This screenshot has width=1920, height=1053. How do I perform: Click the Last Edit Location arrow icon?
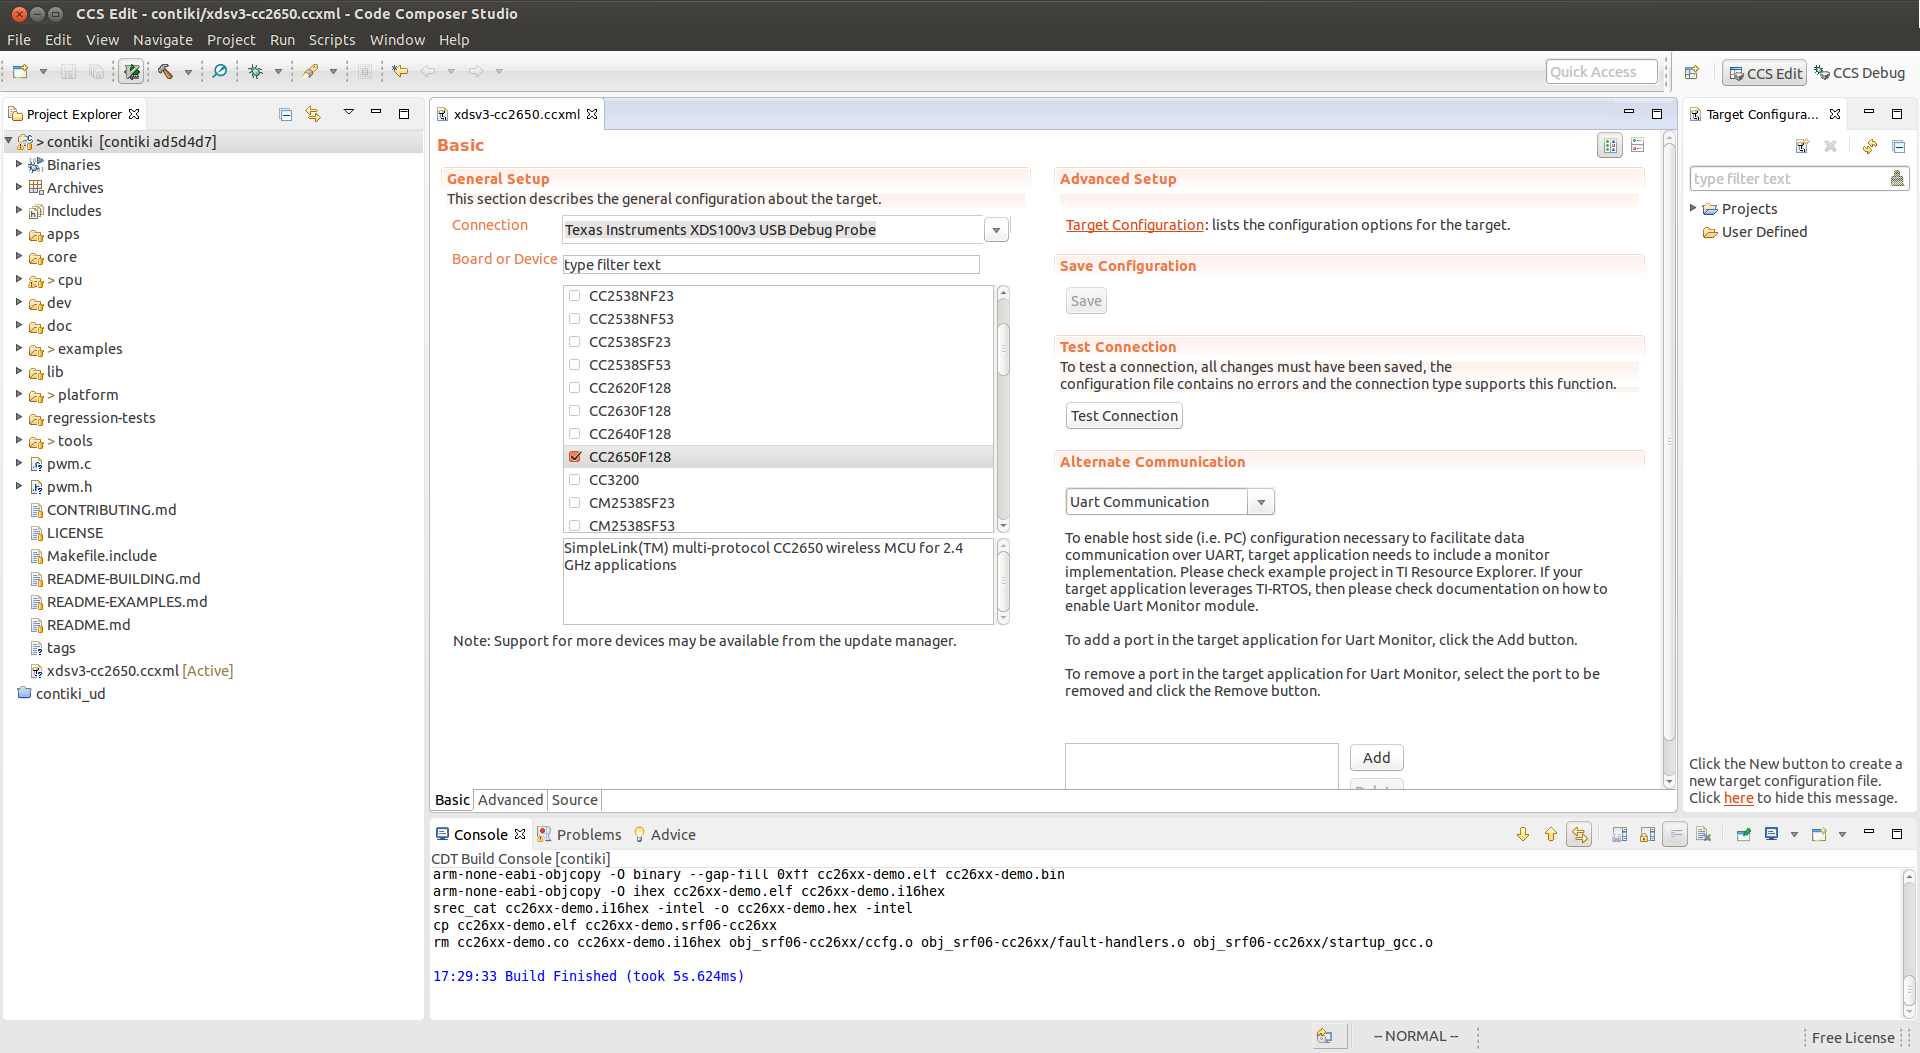coord(400,72)
